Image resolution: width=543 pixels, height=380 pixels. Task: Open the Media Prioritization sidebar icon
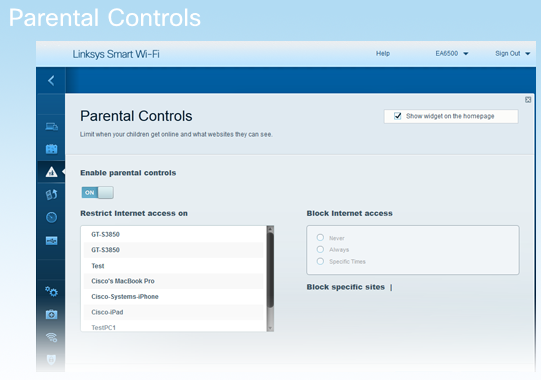point(51,194)
